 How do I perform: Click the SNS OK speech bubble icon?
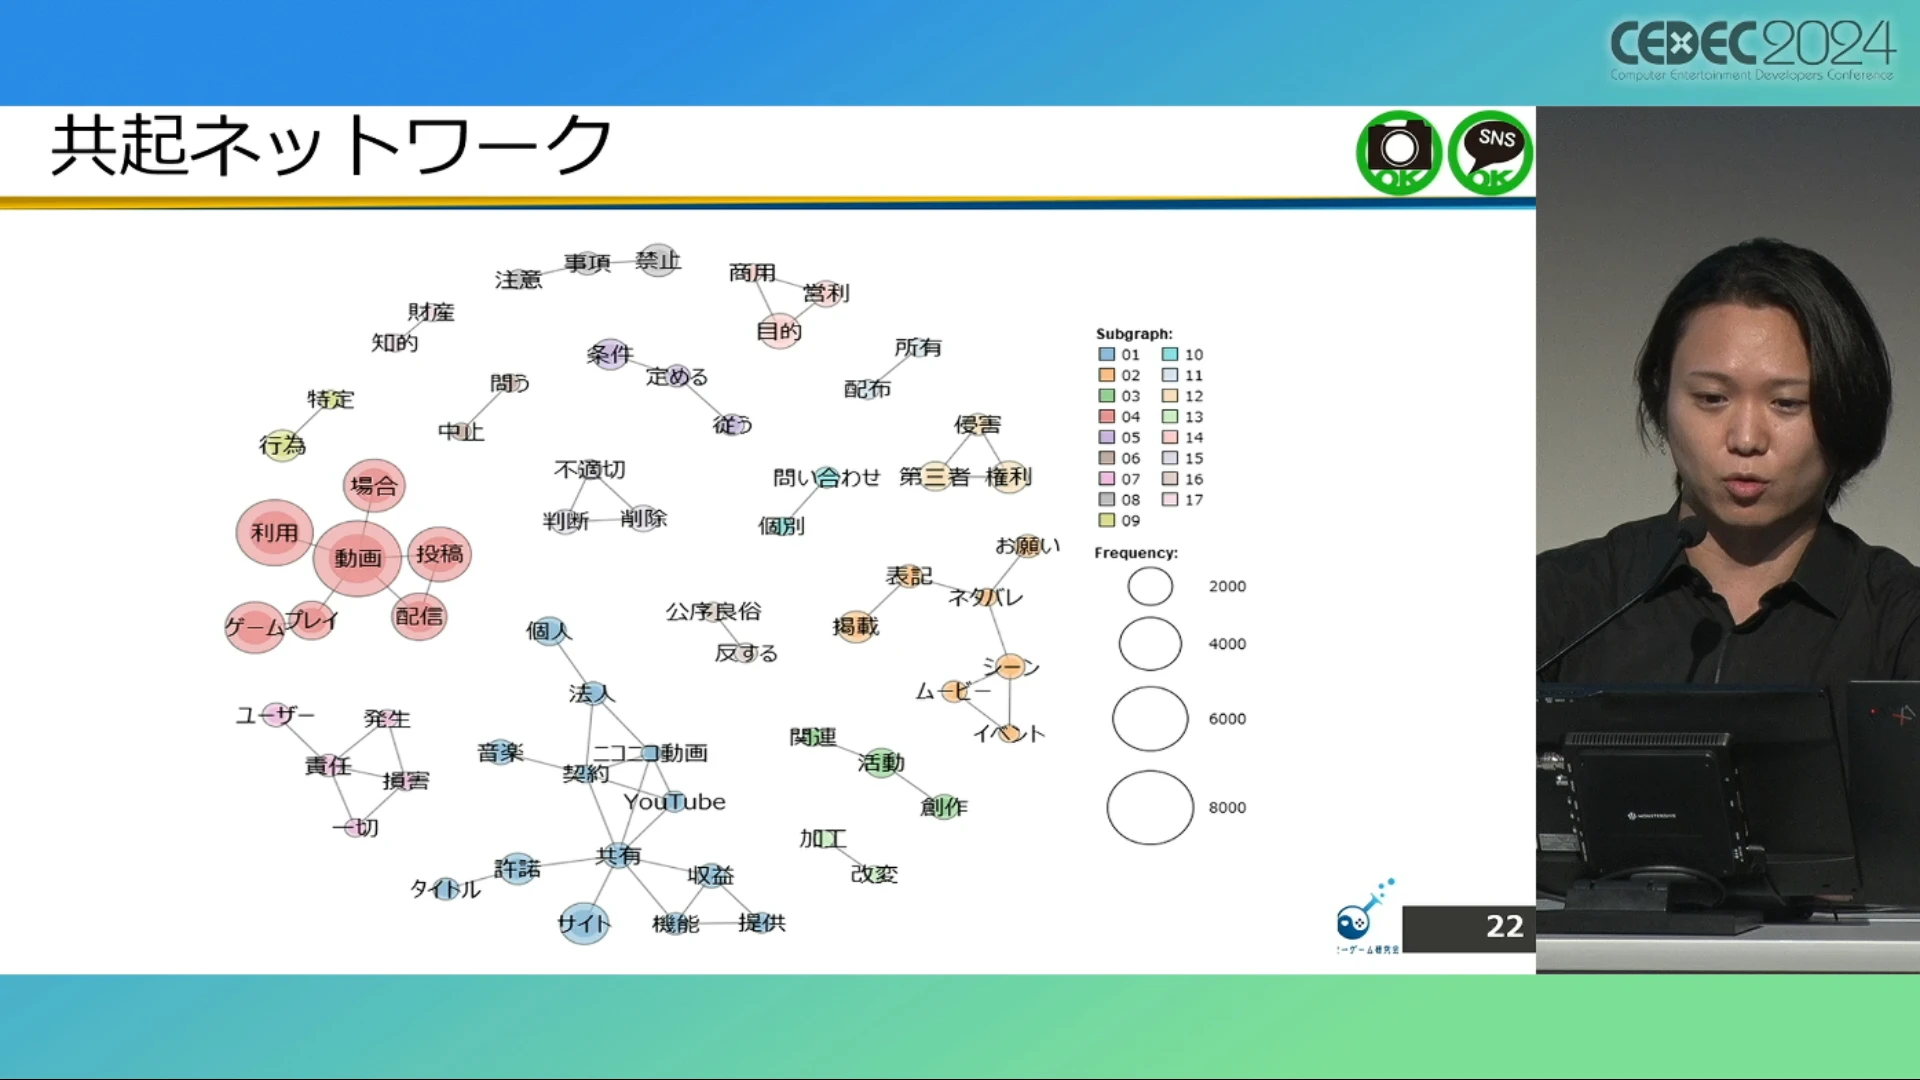tap(1490, 152)
